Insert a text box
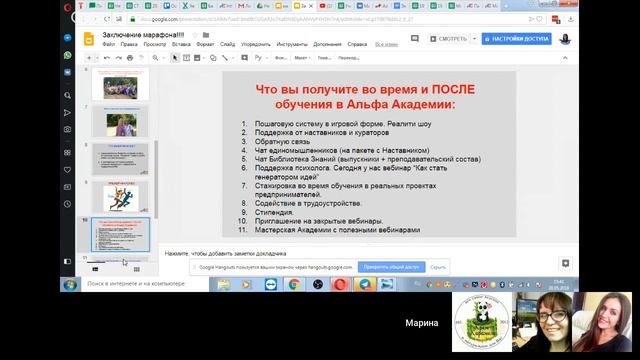The width and height of the screenshot is (640, 360). coord(187,58)
